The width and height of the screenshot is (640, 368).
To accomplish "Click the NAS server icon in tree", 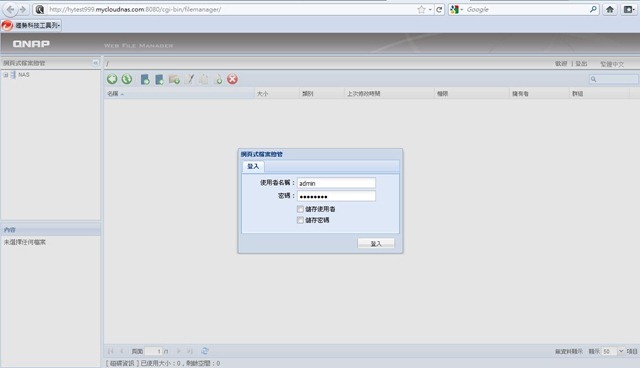I will 13,75.
